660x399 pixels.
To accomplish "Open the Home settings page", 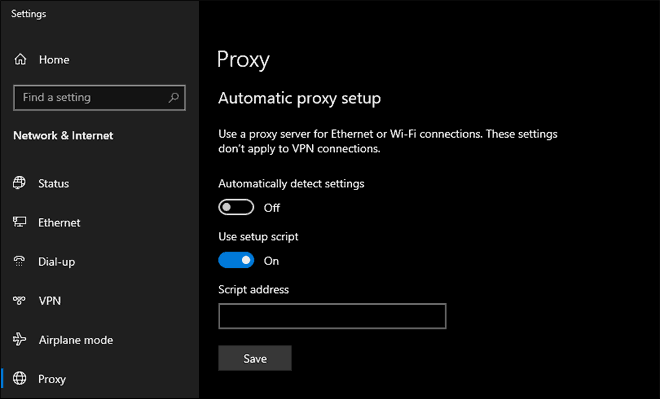I will 54,60.
